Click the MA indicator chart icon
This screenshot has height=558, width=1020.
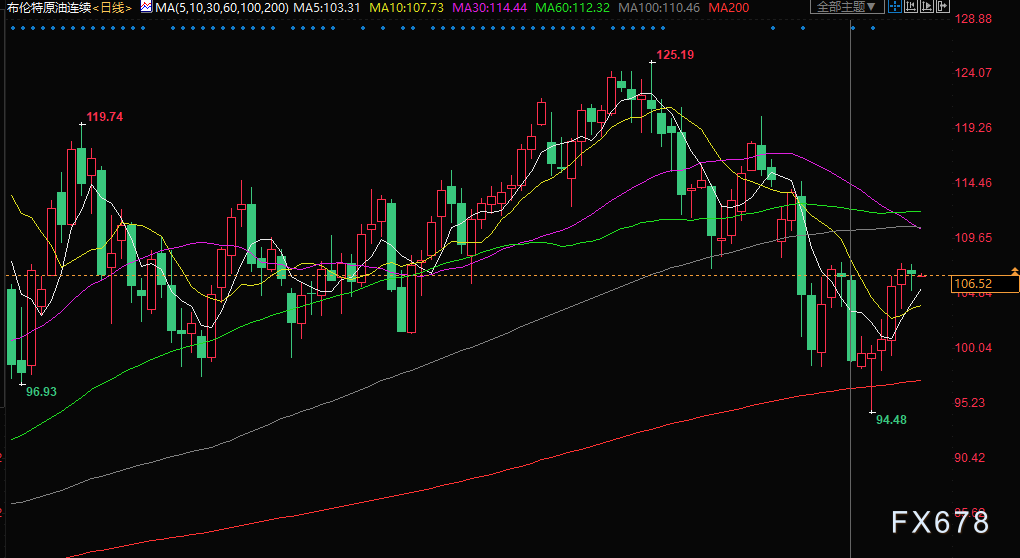point(146,7)
